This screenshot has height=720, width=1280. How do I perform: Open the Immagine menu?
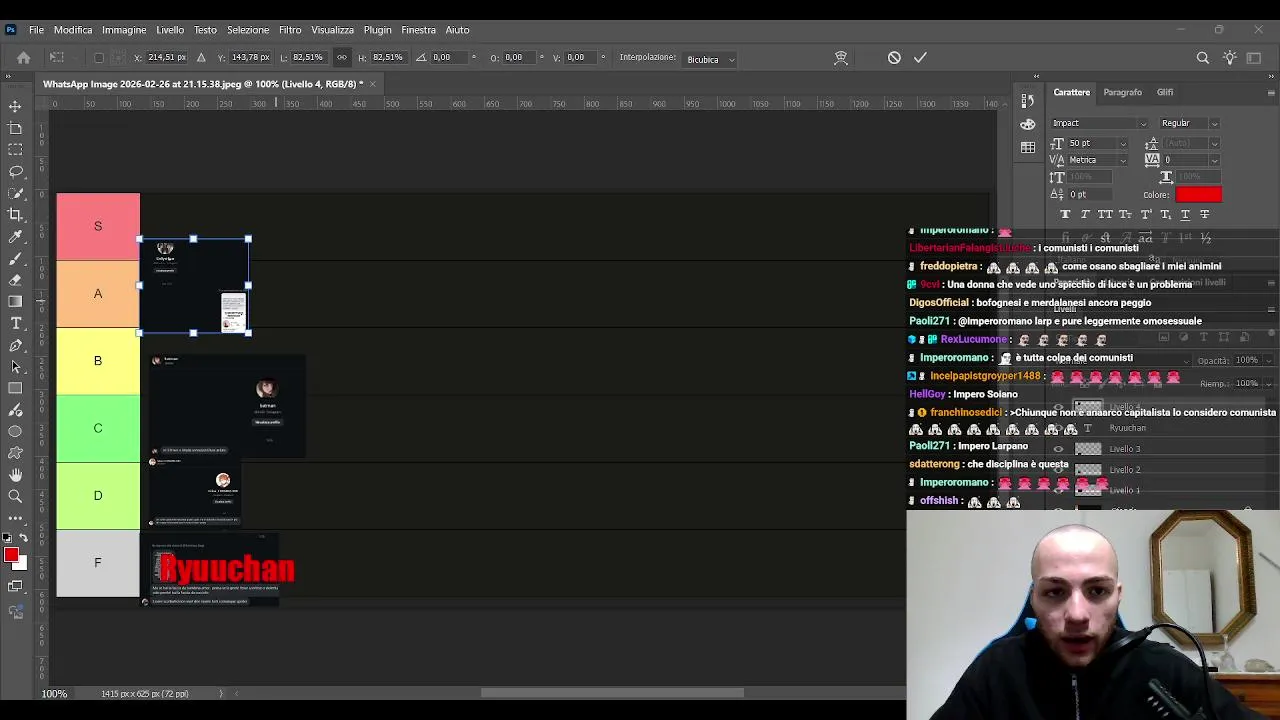coord(124,30)
